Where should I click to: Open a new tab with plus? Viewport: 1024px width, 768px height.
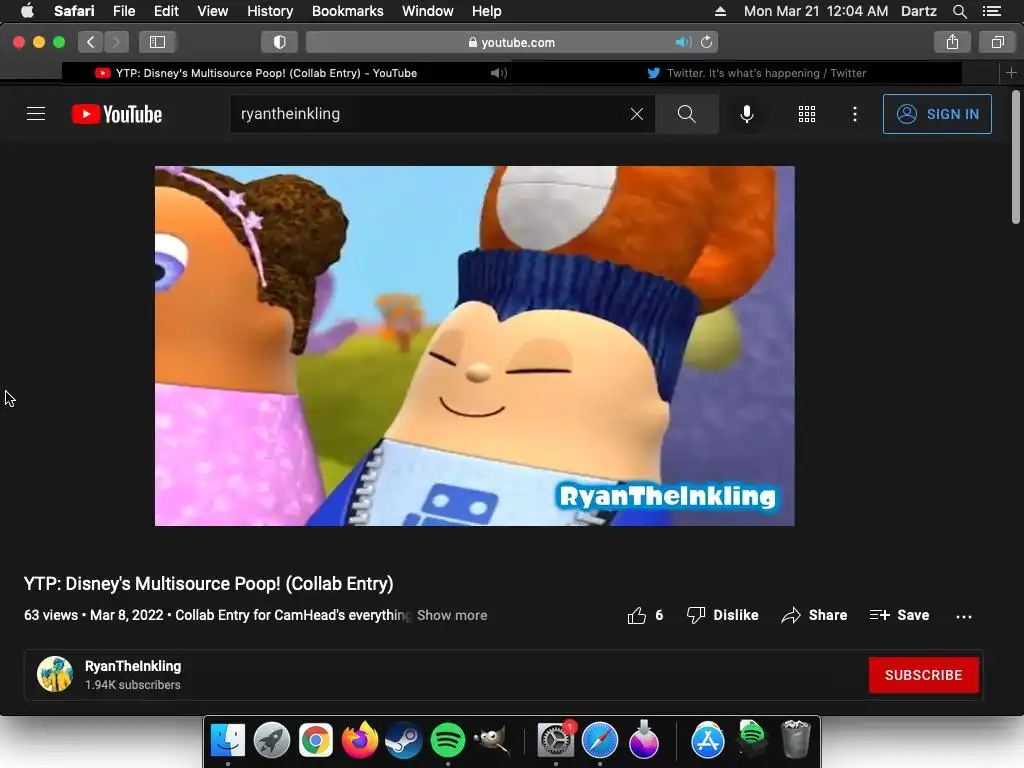pyautogui.click(x=1011, y=73)
